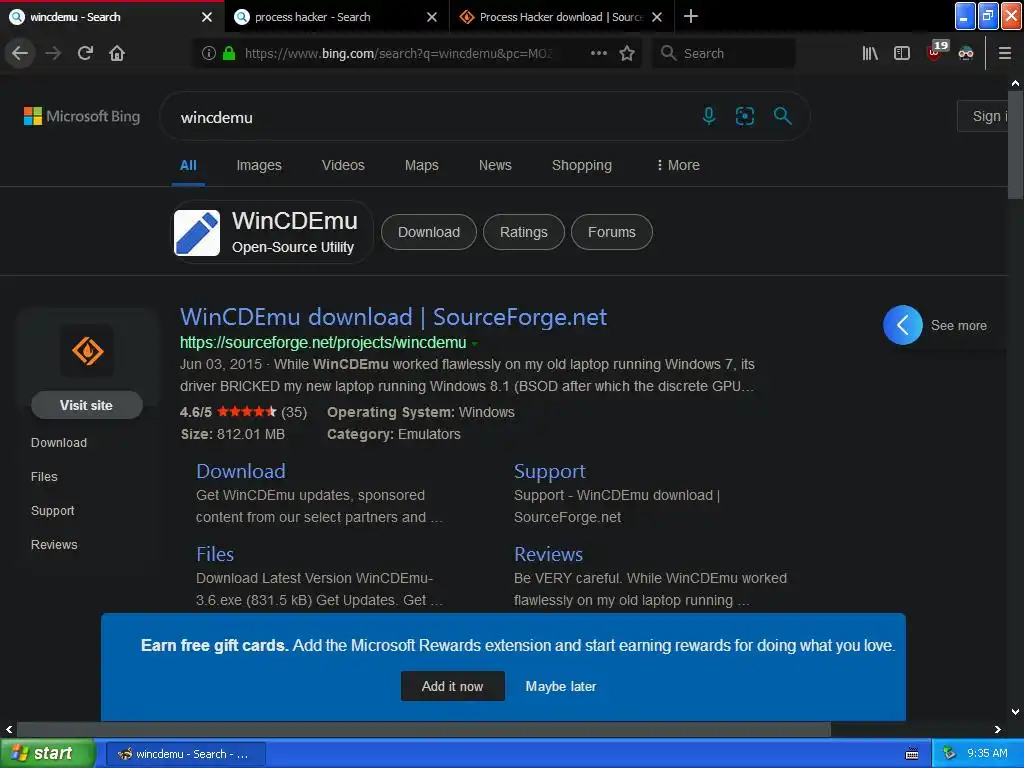
Task: Expand the green dropdown arrow next to sourceforge URL
Action: [x=475, y=343]
